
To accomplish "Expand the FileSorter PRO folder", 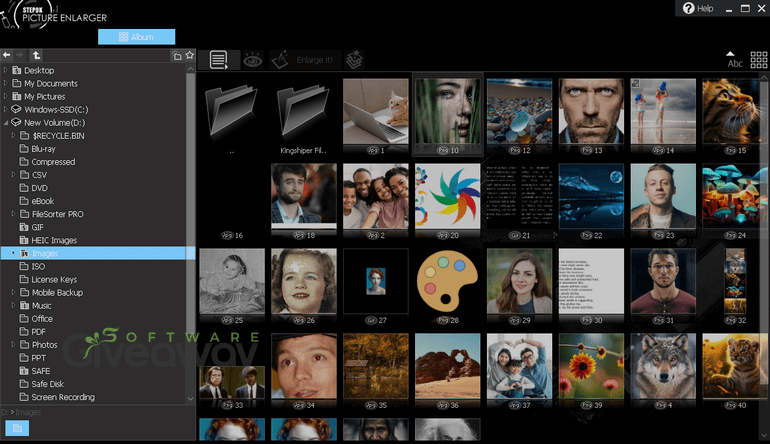I will [x=13, y=214].
